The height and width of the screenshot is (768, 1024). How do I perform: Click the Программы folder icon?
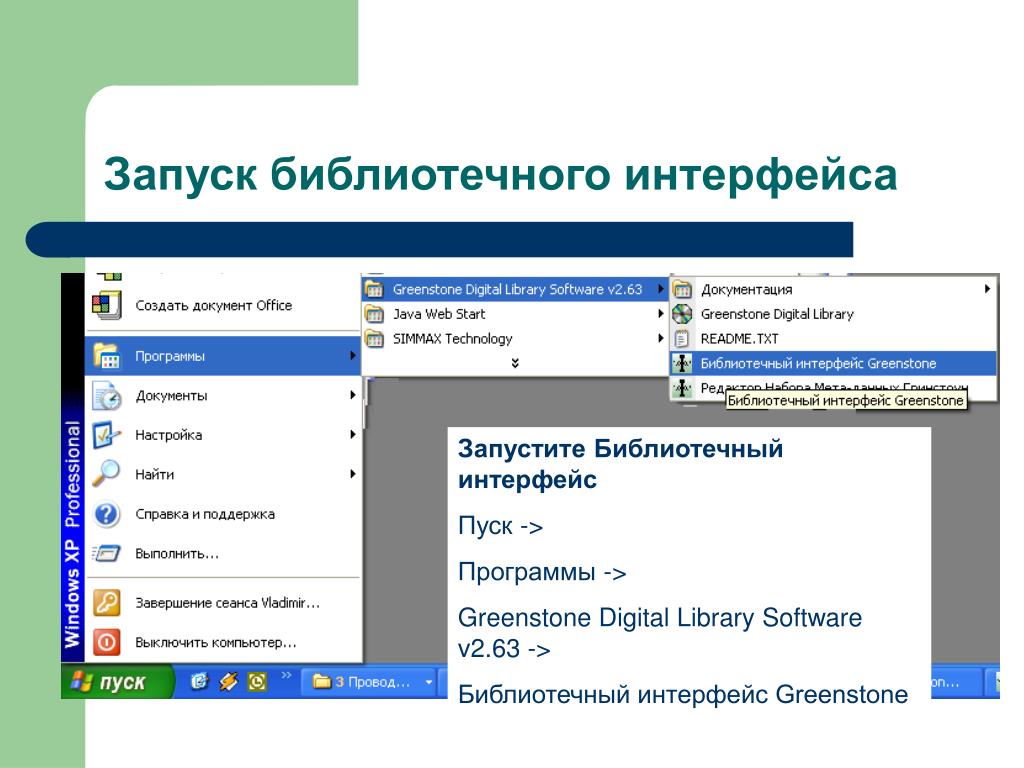point(106,356)
